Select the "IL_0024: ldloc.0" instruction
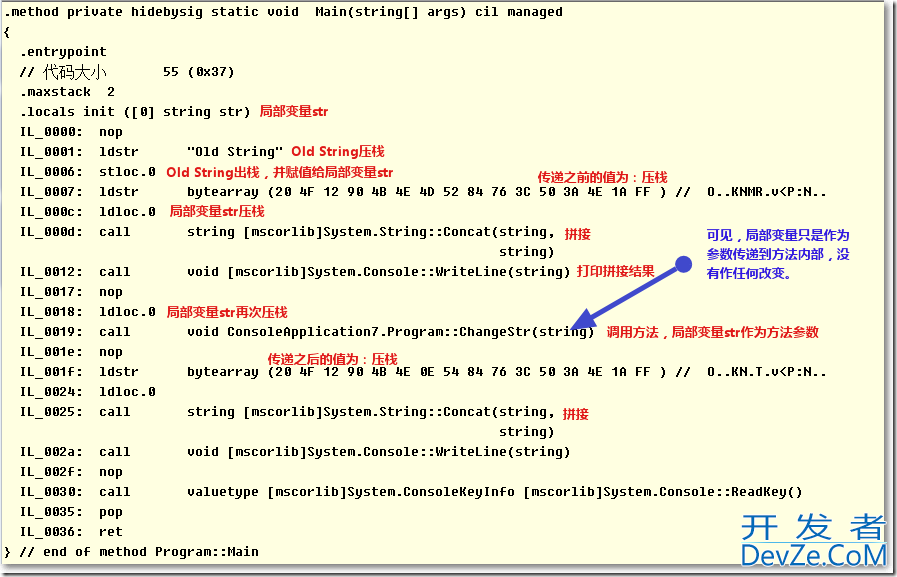This screenshot has width=897, height=577. pos(88,392)
